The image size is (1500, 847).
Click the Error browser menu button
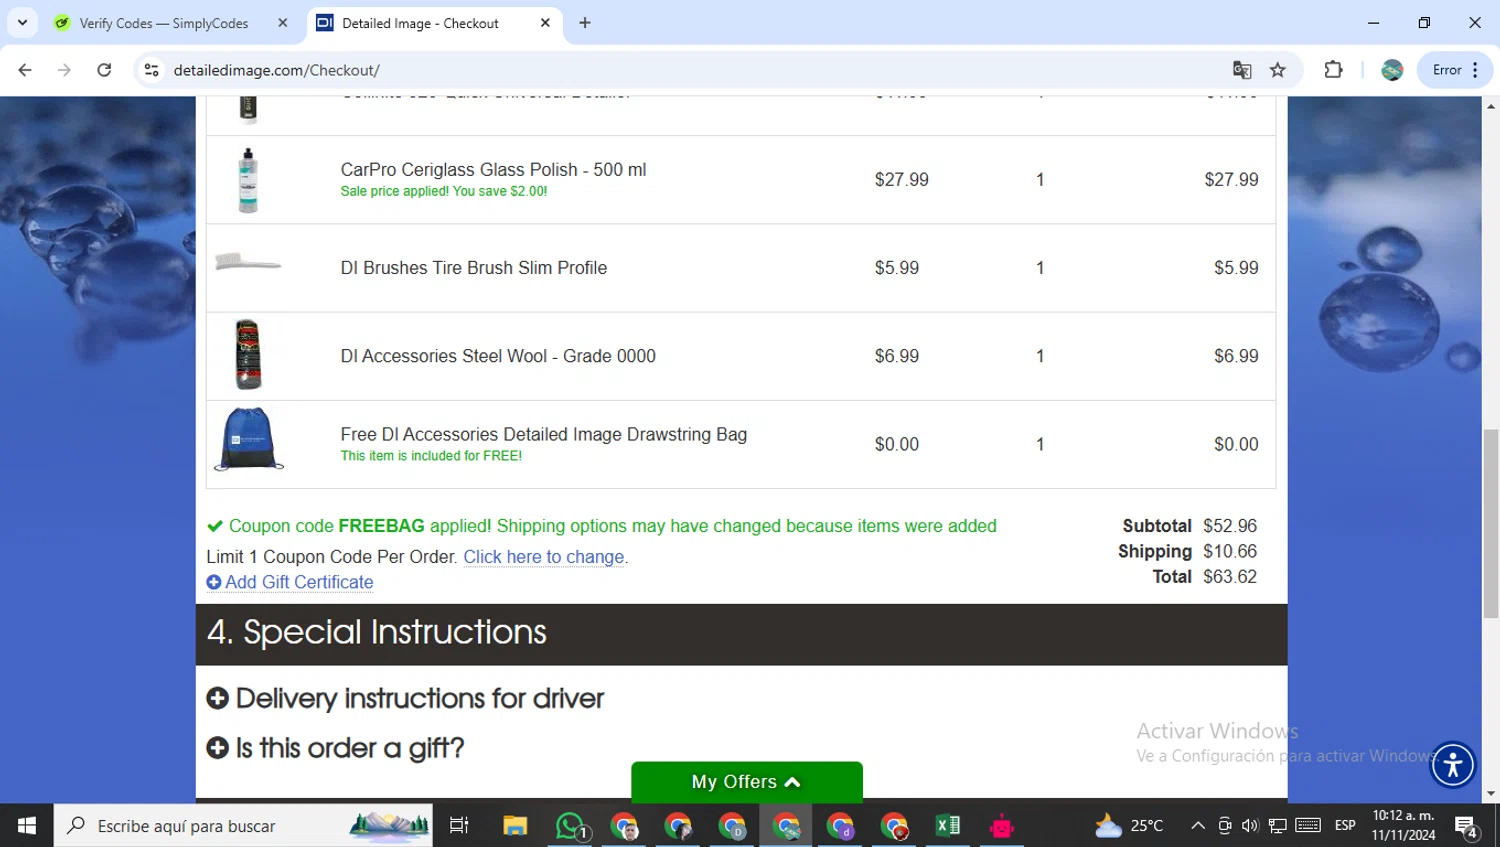[1455, 70]
